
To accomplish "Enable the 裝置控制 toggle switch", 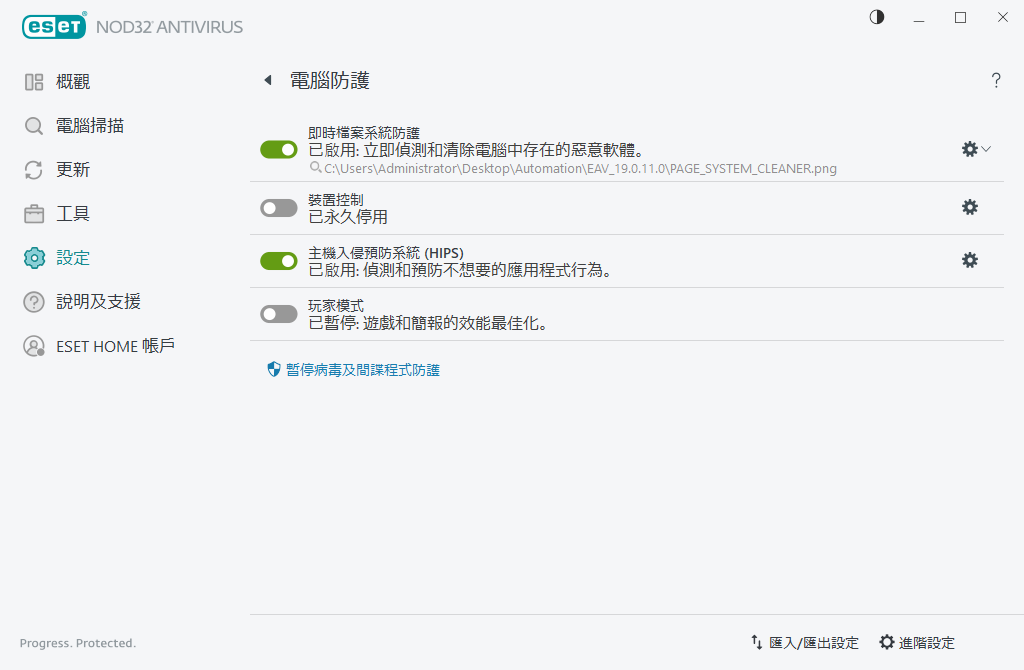I will (x=279, y=208).
